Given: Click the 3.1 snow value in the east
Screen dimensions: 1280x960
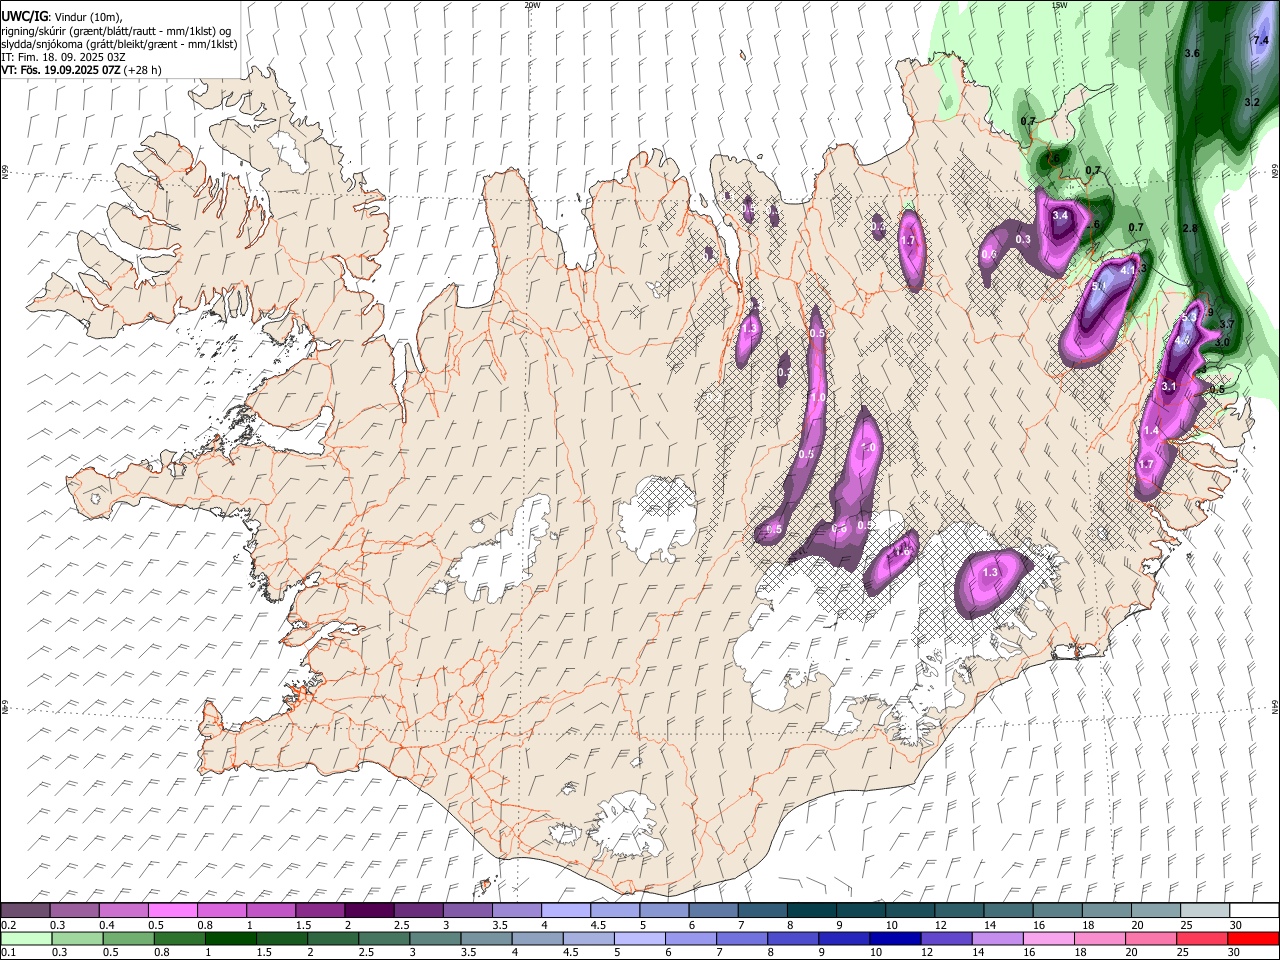Looking at the screenshot, I should pyautogui.click(x=1169, y=386).
